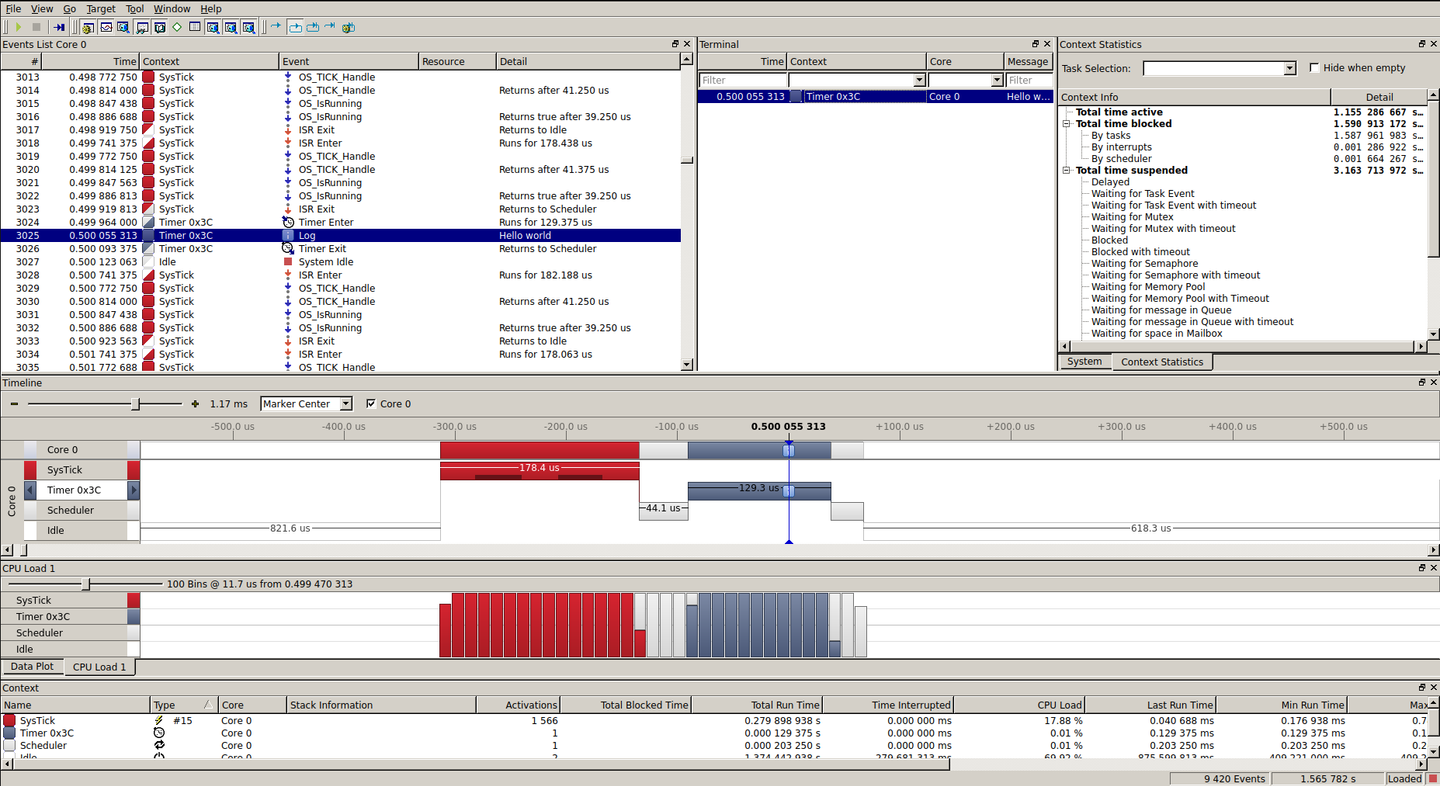The height and width of the screenshot is (786, 1440).
Task: Open the Task Selection dropdown
Action: point(1289,68)
